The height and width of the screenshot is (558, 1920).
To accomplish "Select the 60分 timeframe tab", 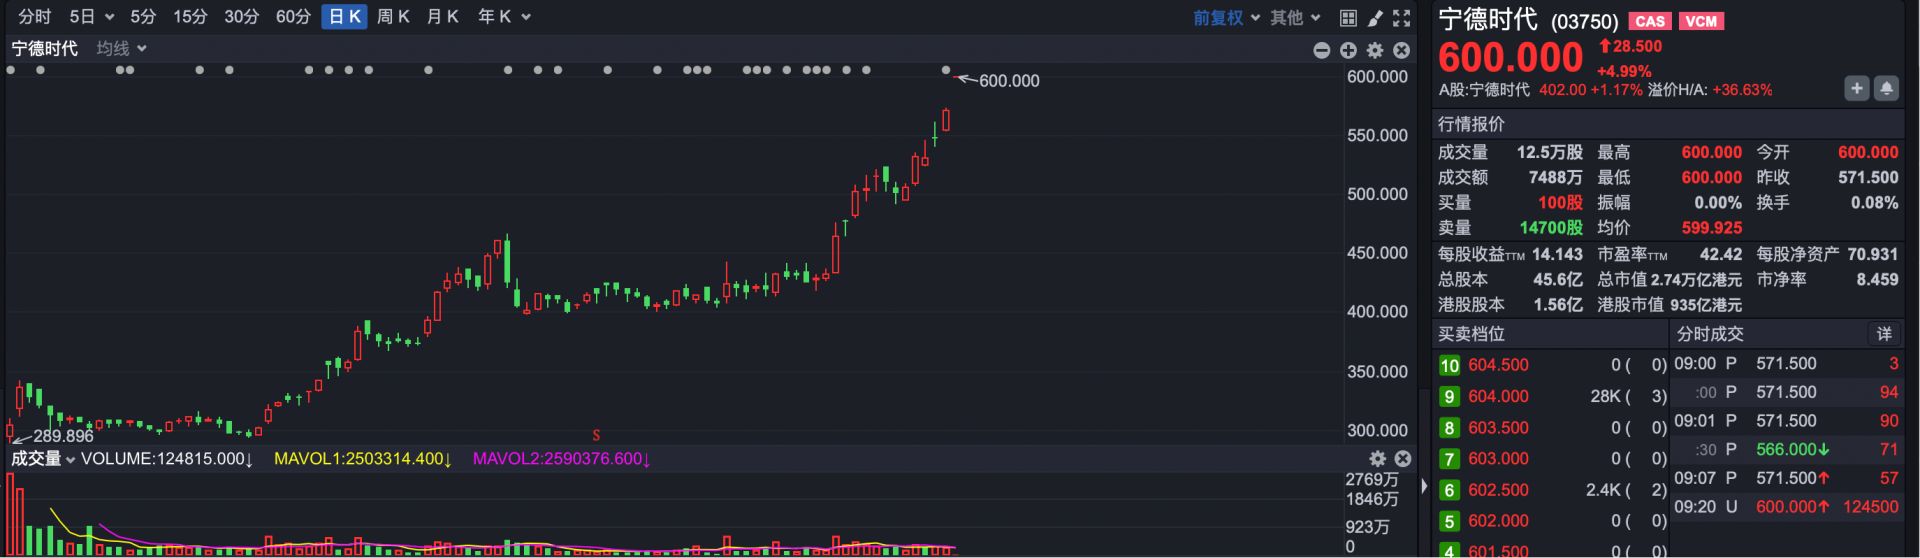I will pyautogui.click(x=293, y=17).
